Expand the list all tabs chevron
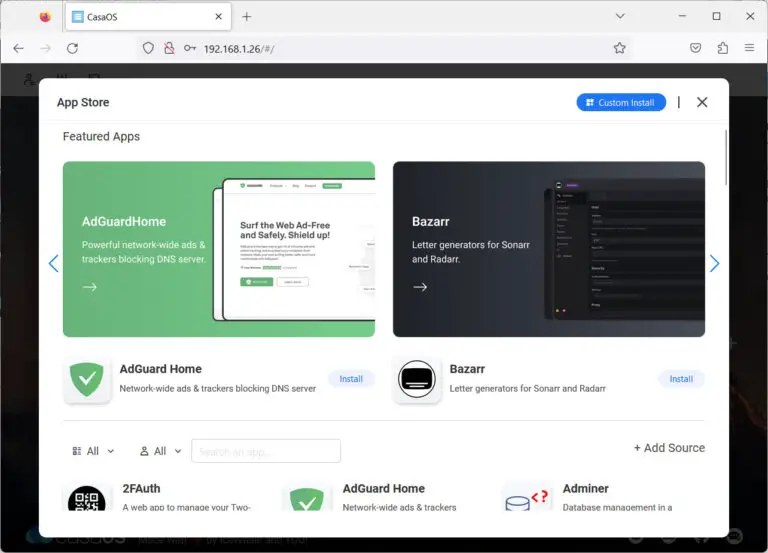 621,16
